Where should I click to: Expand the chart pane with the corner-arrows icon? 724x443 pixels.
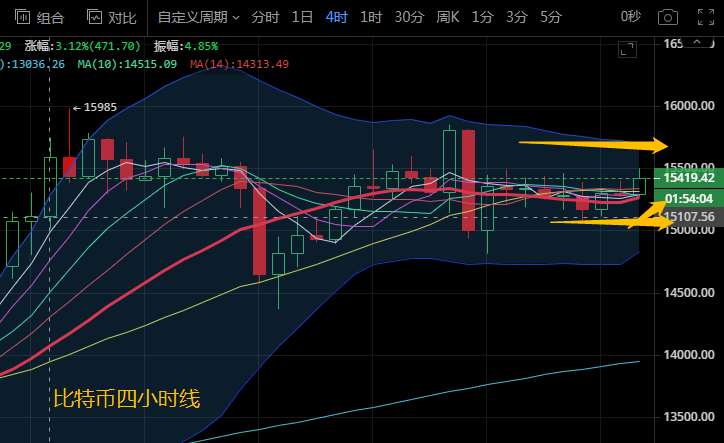pos(627,49)
